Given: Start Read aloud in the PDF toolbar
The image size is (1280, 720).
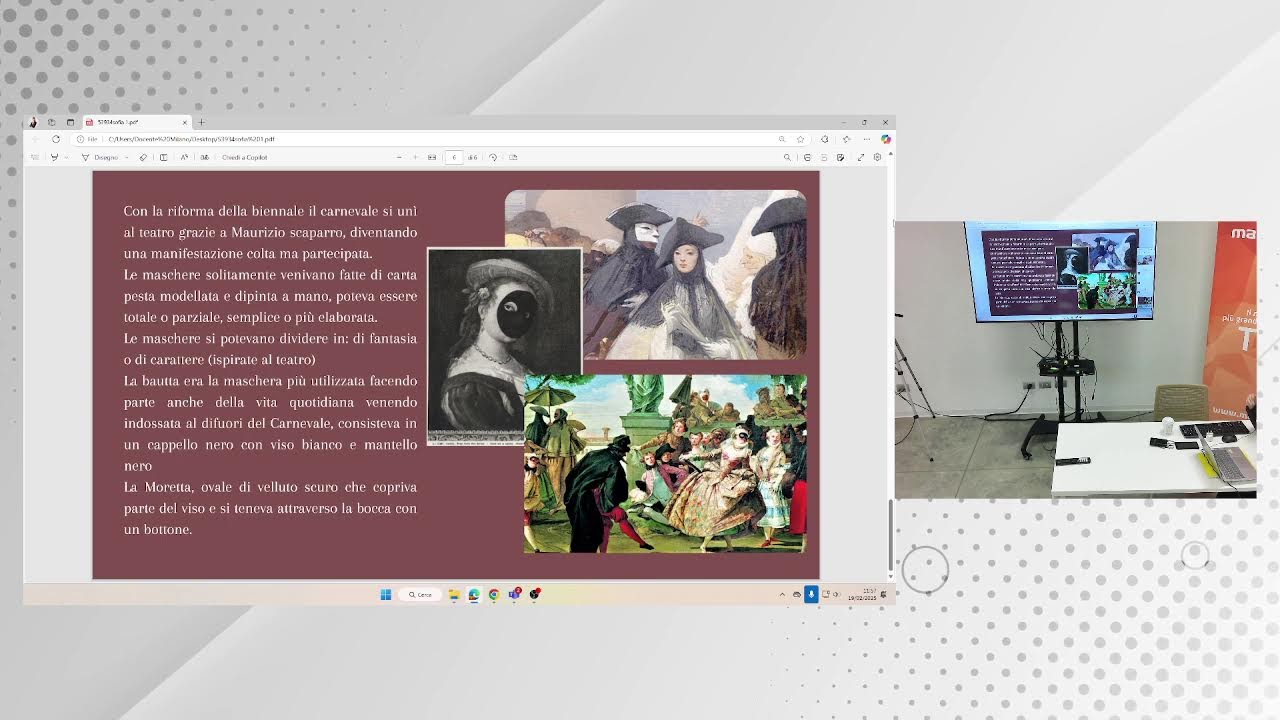Looking at the screenshot, I should (x=184, y=157).
